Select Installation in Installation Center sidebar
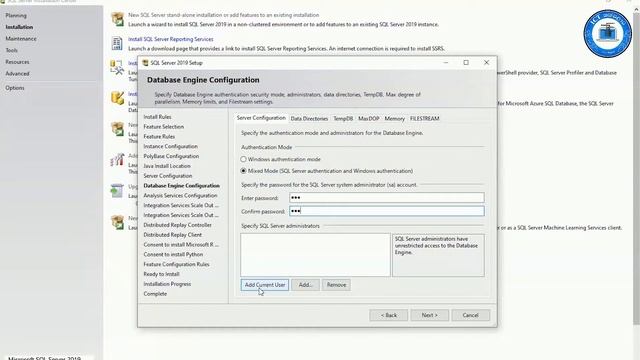The height and width of the screenshot is (360, 640). coord(19,27)
